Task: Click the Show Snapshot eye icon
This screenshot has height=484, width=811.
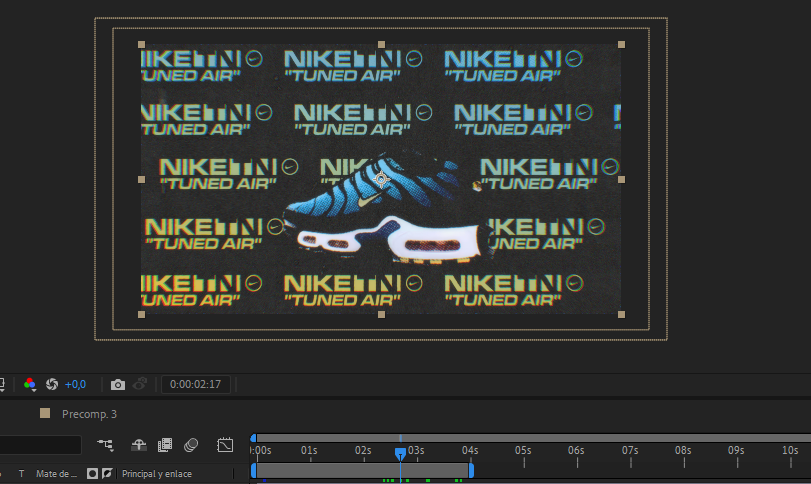Action: (x=140, y=384)
